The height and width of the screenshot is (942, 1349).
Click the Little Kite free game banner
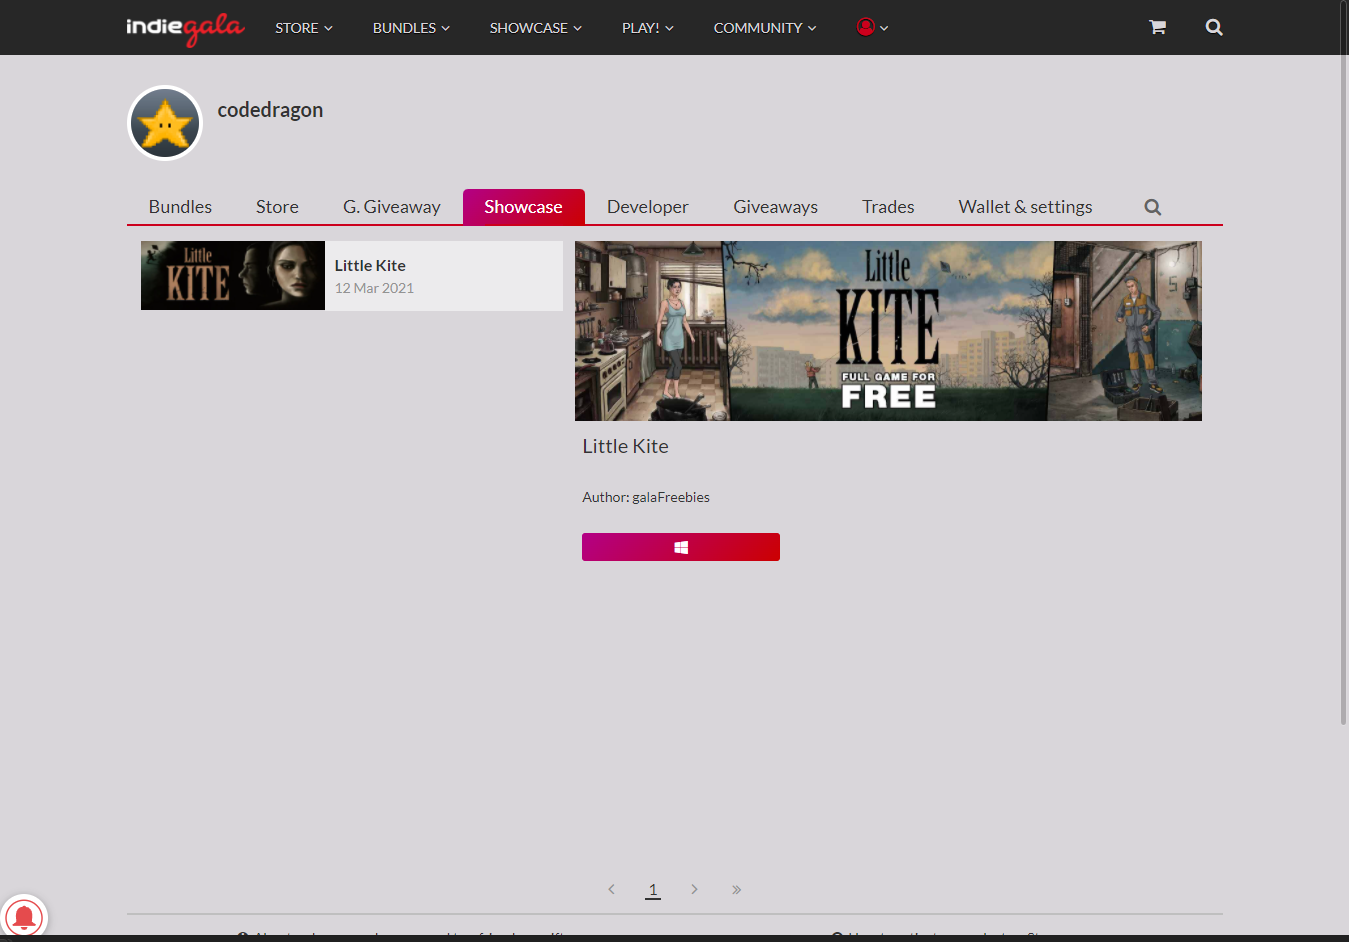pyautogui.click(x=888, y=331)
